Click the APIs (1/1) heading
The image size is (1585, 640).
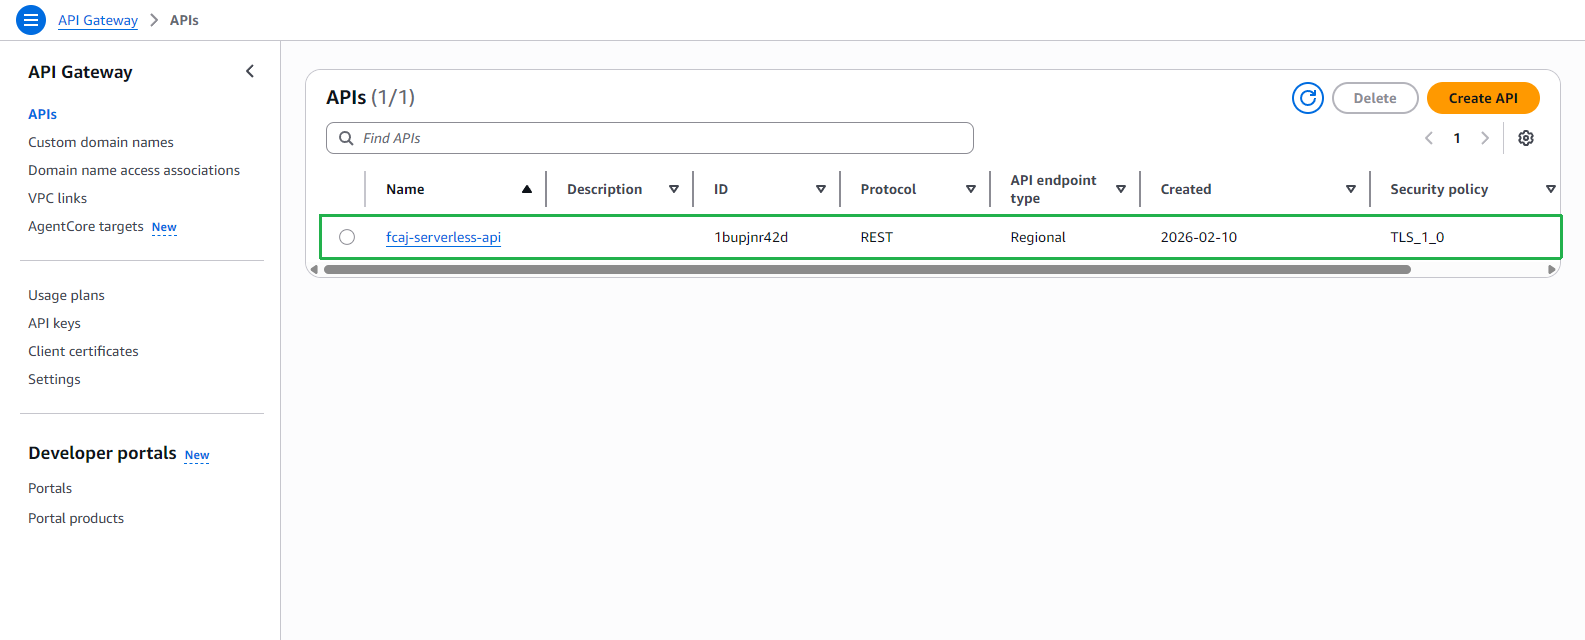[x=370, y=97]
